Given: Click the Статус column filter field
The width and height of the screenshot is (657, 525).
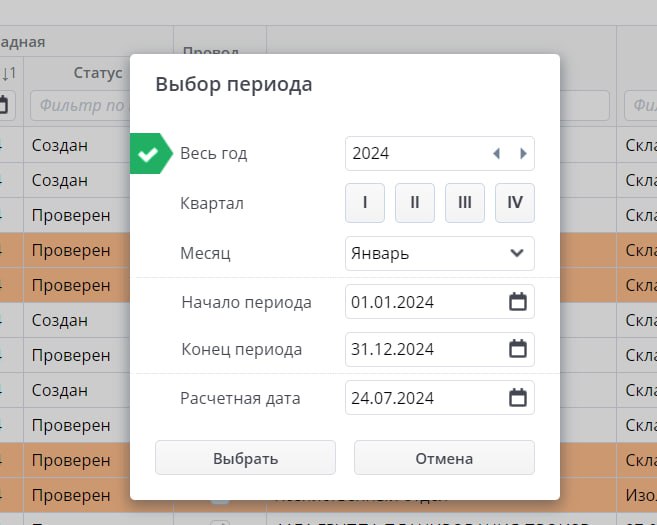Looking at the screenshot, I should coord(80,106).
